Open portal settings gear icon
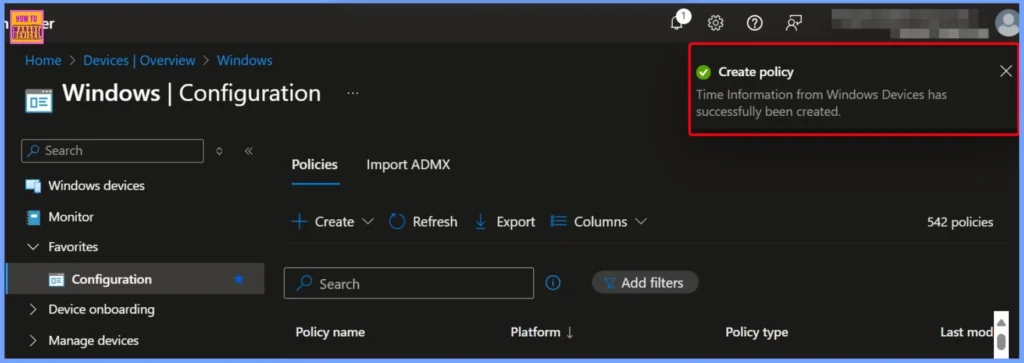The image size is (1024, 363). (716, 24)
